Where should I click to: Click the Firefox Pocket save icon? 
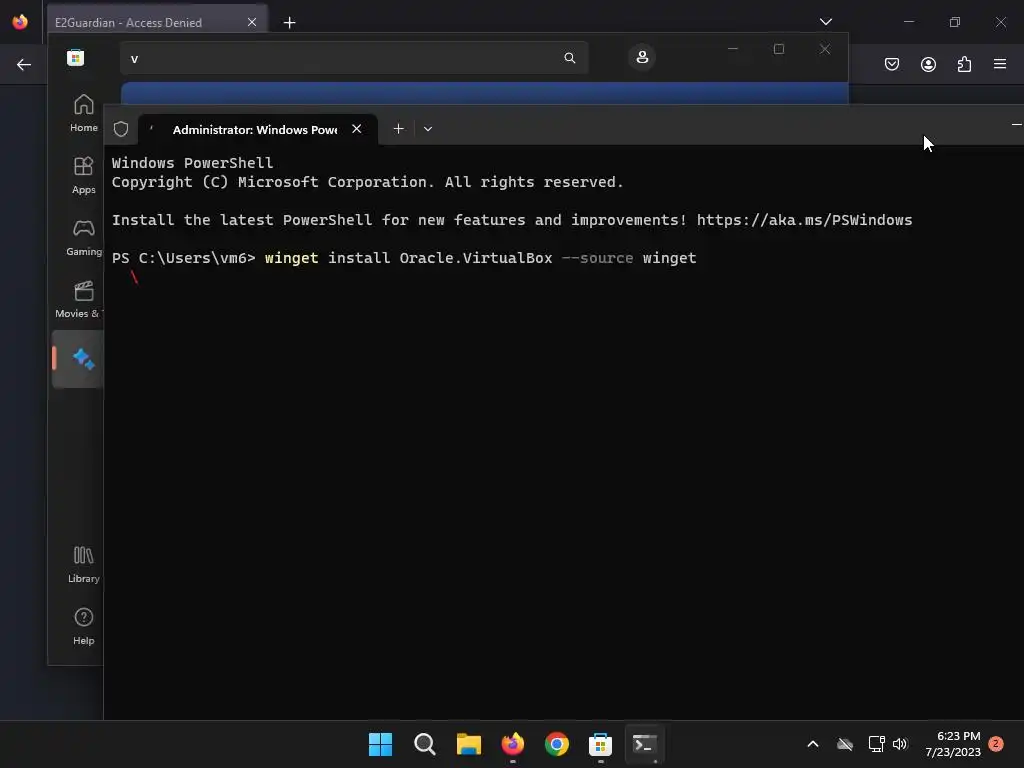pos(891,64)
